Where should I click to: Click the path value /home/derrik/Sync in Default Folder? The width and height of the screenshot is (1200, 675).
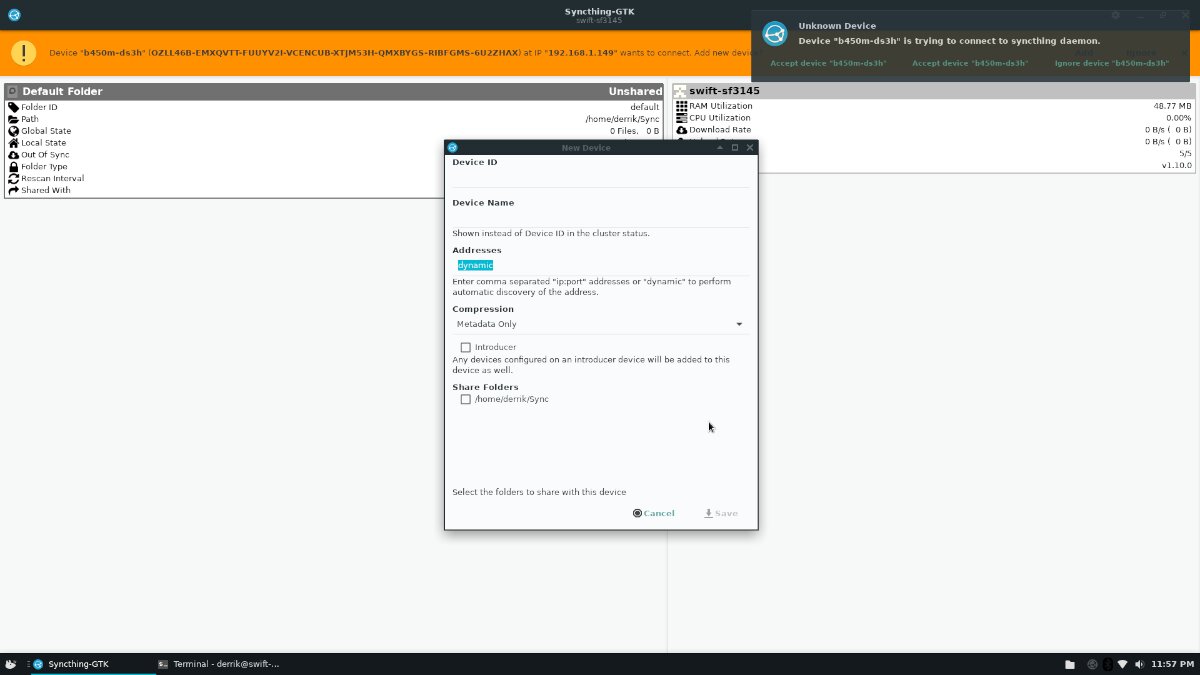click(622, 119)
